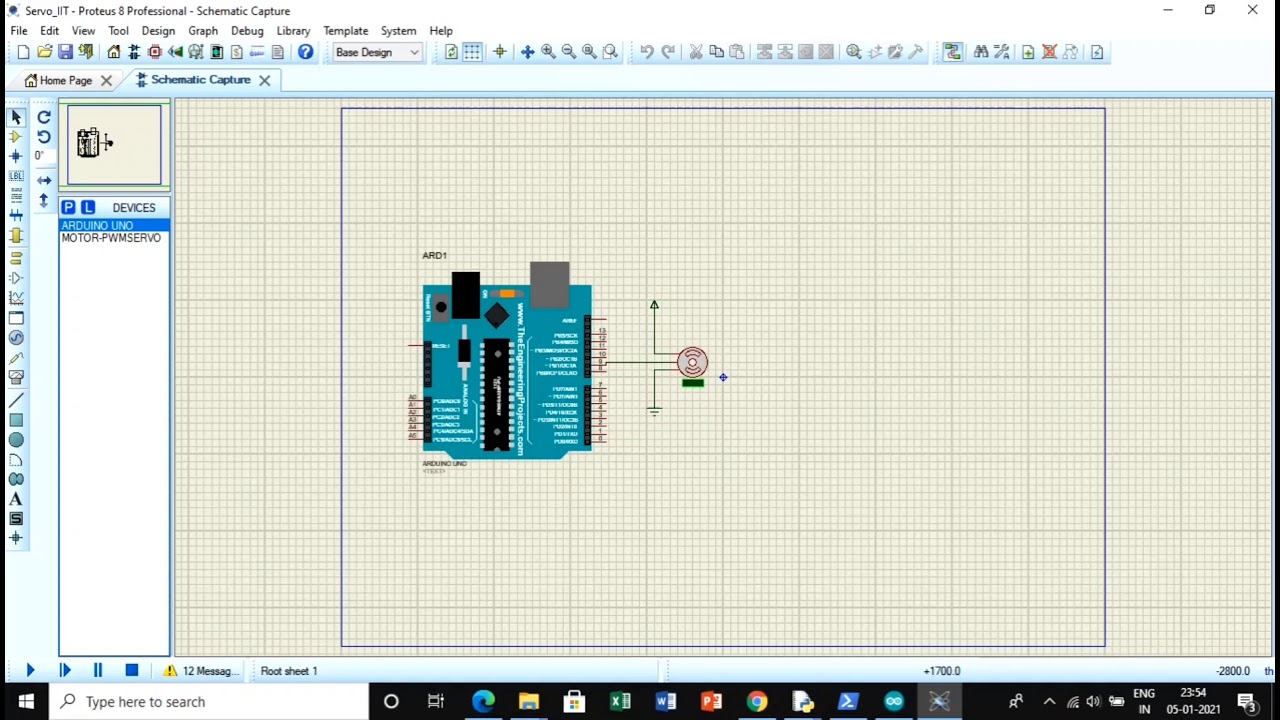Image resolution: width=1280 pixels, height=720 pixels.
Task: Open the Debug menu
Action: tap(247, 31)
